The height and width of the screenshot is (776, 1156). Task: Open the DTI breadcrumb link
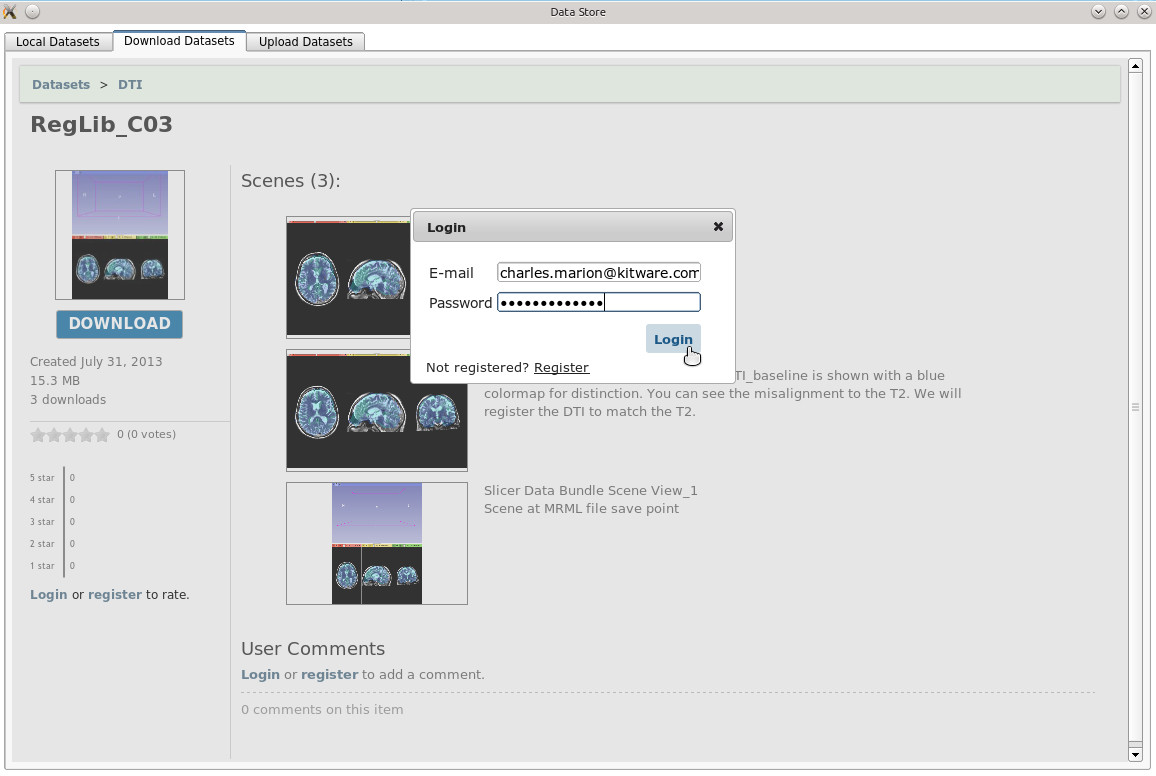pyautogui.click(x=130, y=85)
